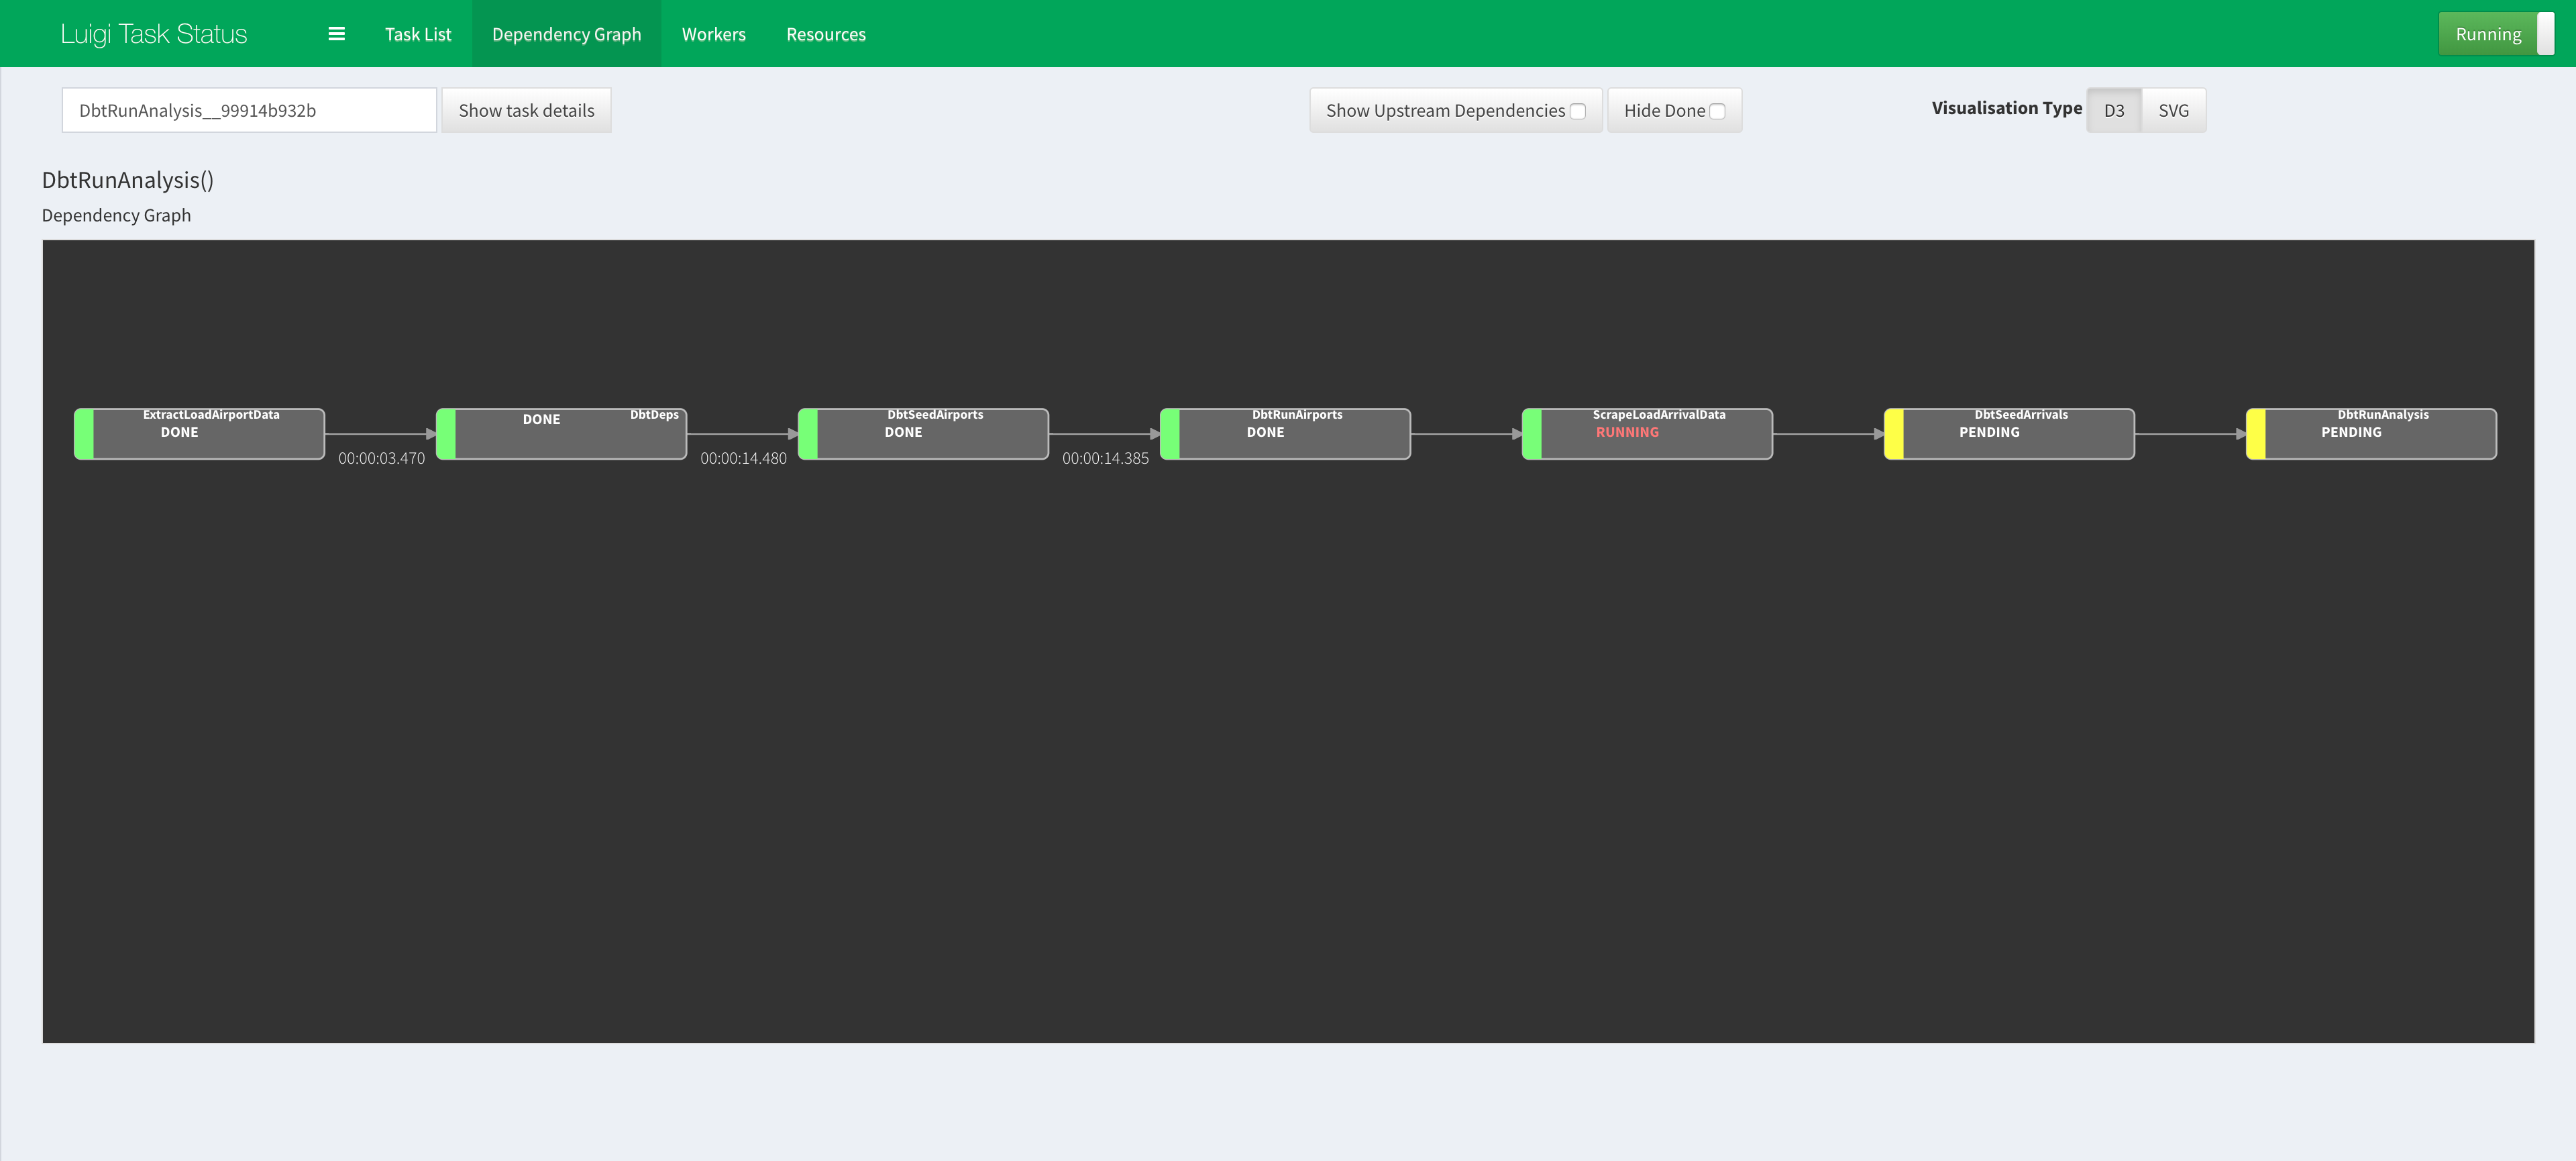Click the Luigi Task Status header link

click(153, 33)
